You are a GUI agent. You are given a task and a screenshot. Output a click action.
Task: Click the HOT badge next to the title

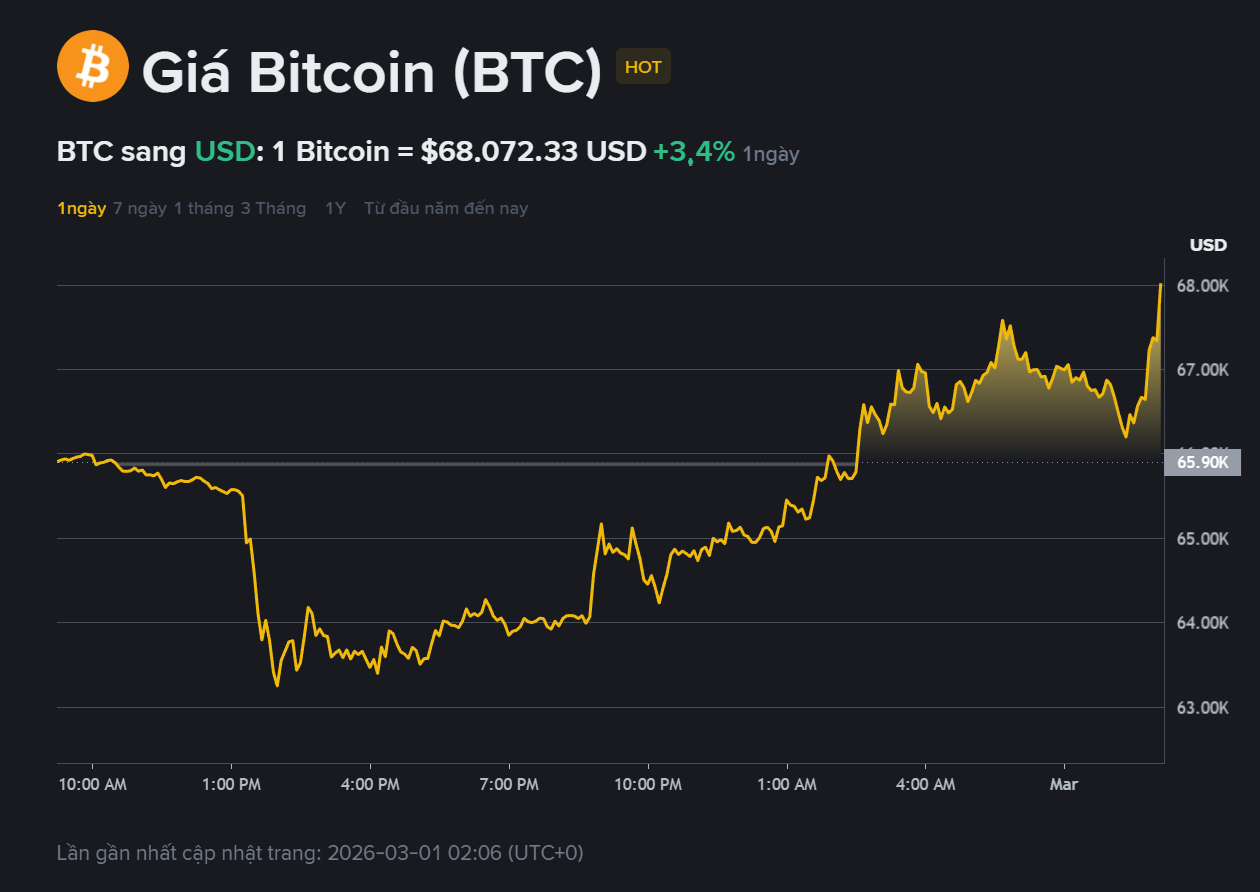click(x=643, y=67)
